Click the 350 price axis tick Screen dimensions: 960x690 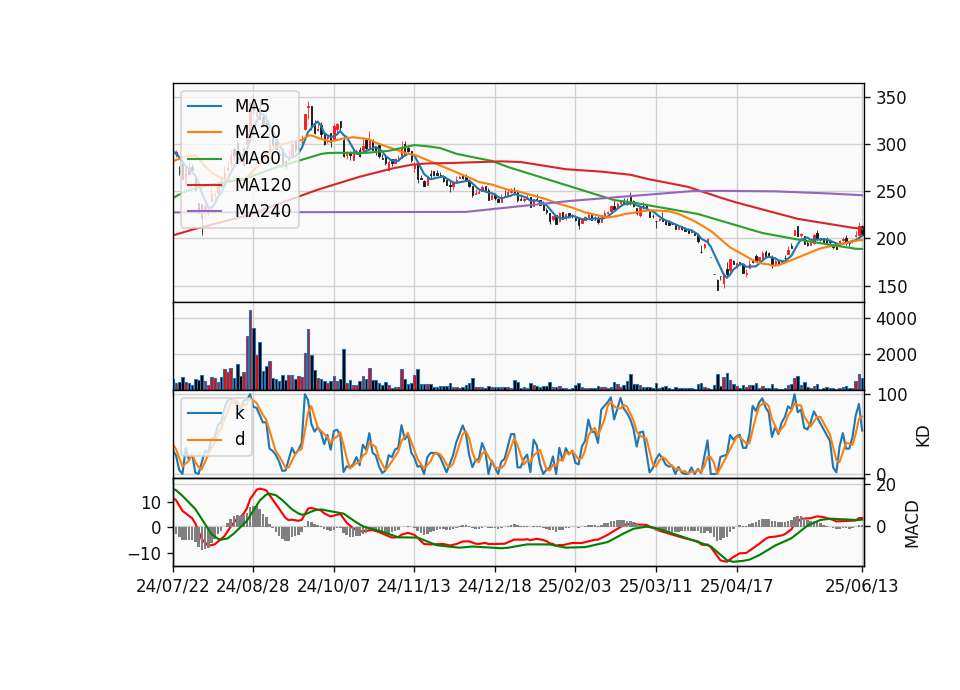(891, 98)
